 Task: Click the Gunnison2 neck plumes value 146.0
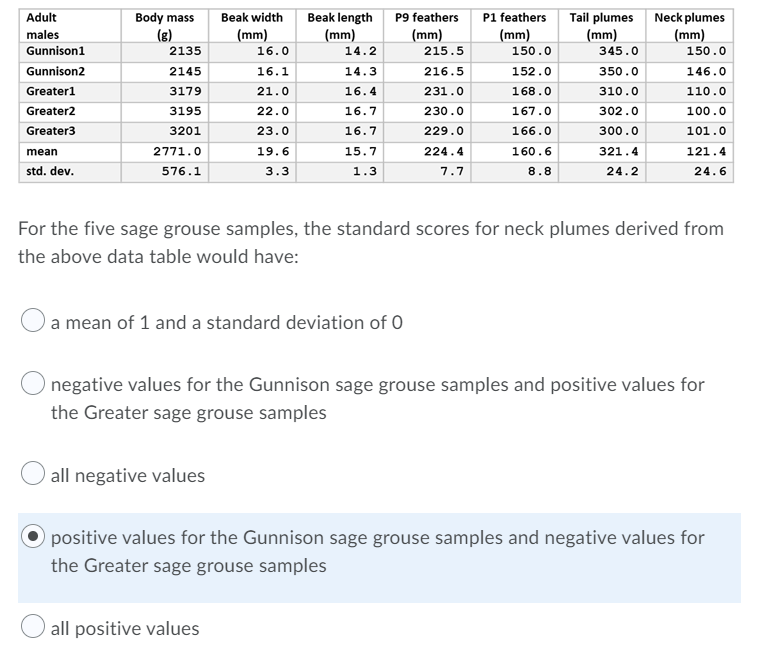(706, 71)
